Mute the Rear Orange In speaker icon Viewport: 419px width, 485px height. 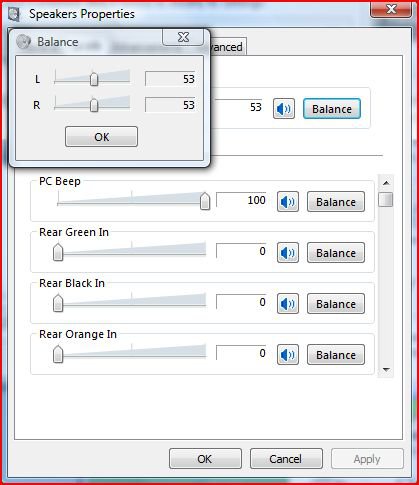(x=288, y=355)
